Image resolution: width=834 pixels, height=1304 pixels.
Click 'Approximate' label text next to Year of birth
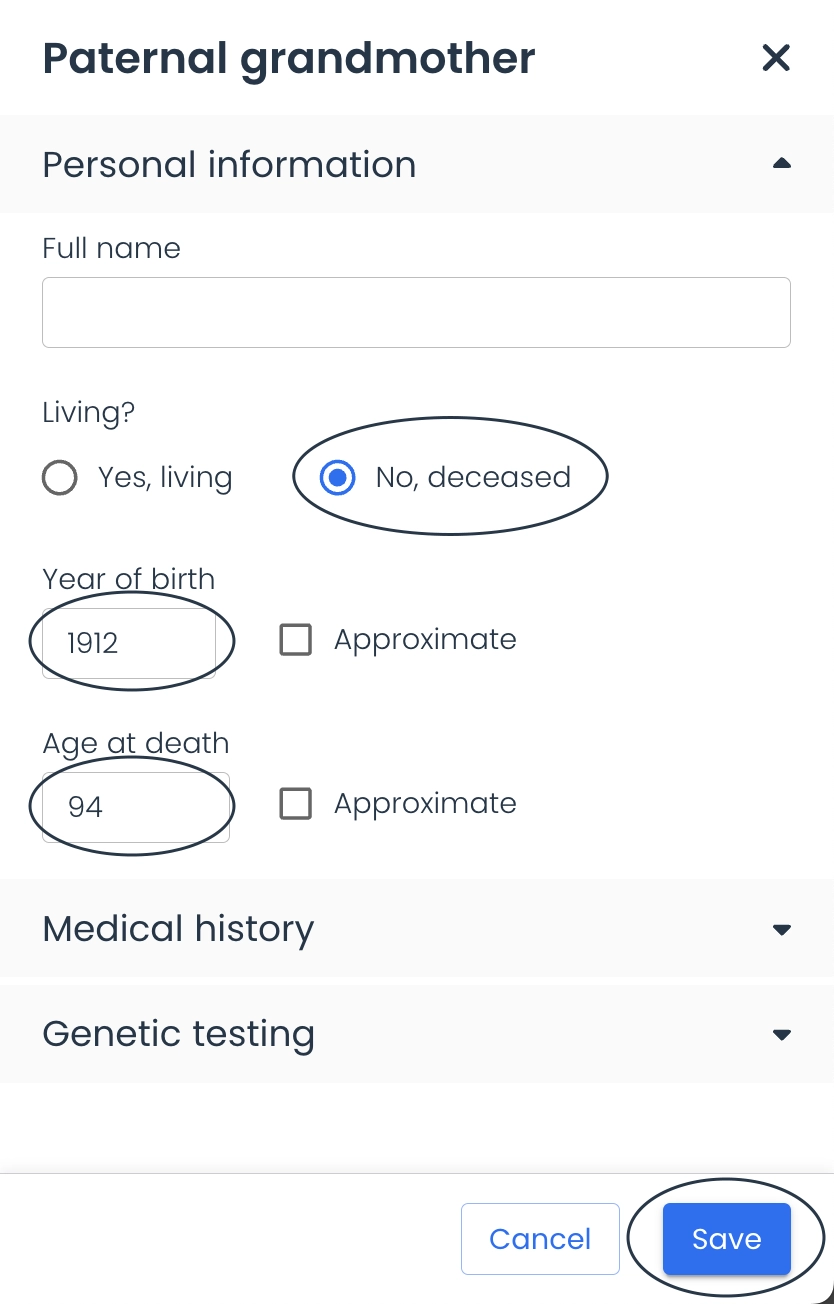coord(425,640)
